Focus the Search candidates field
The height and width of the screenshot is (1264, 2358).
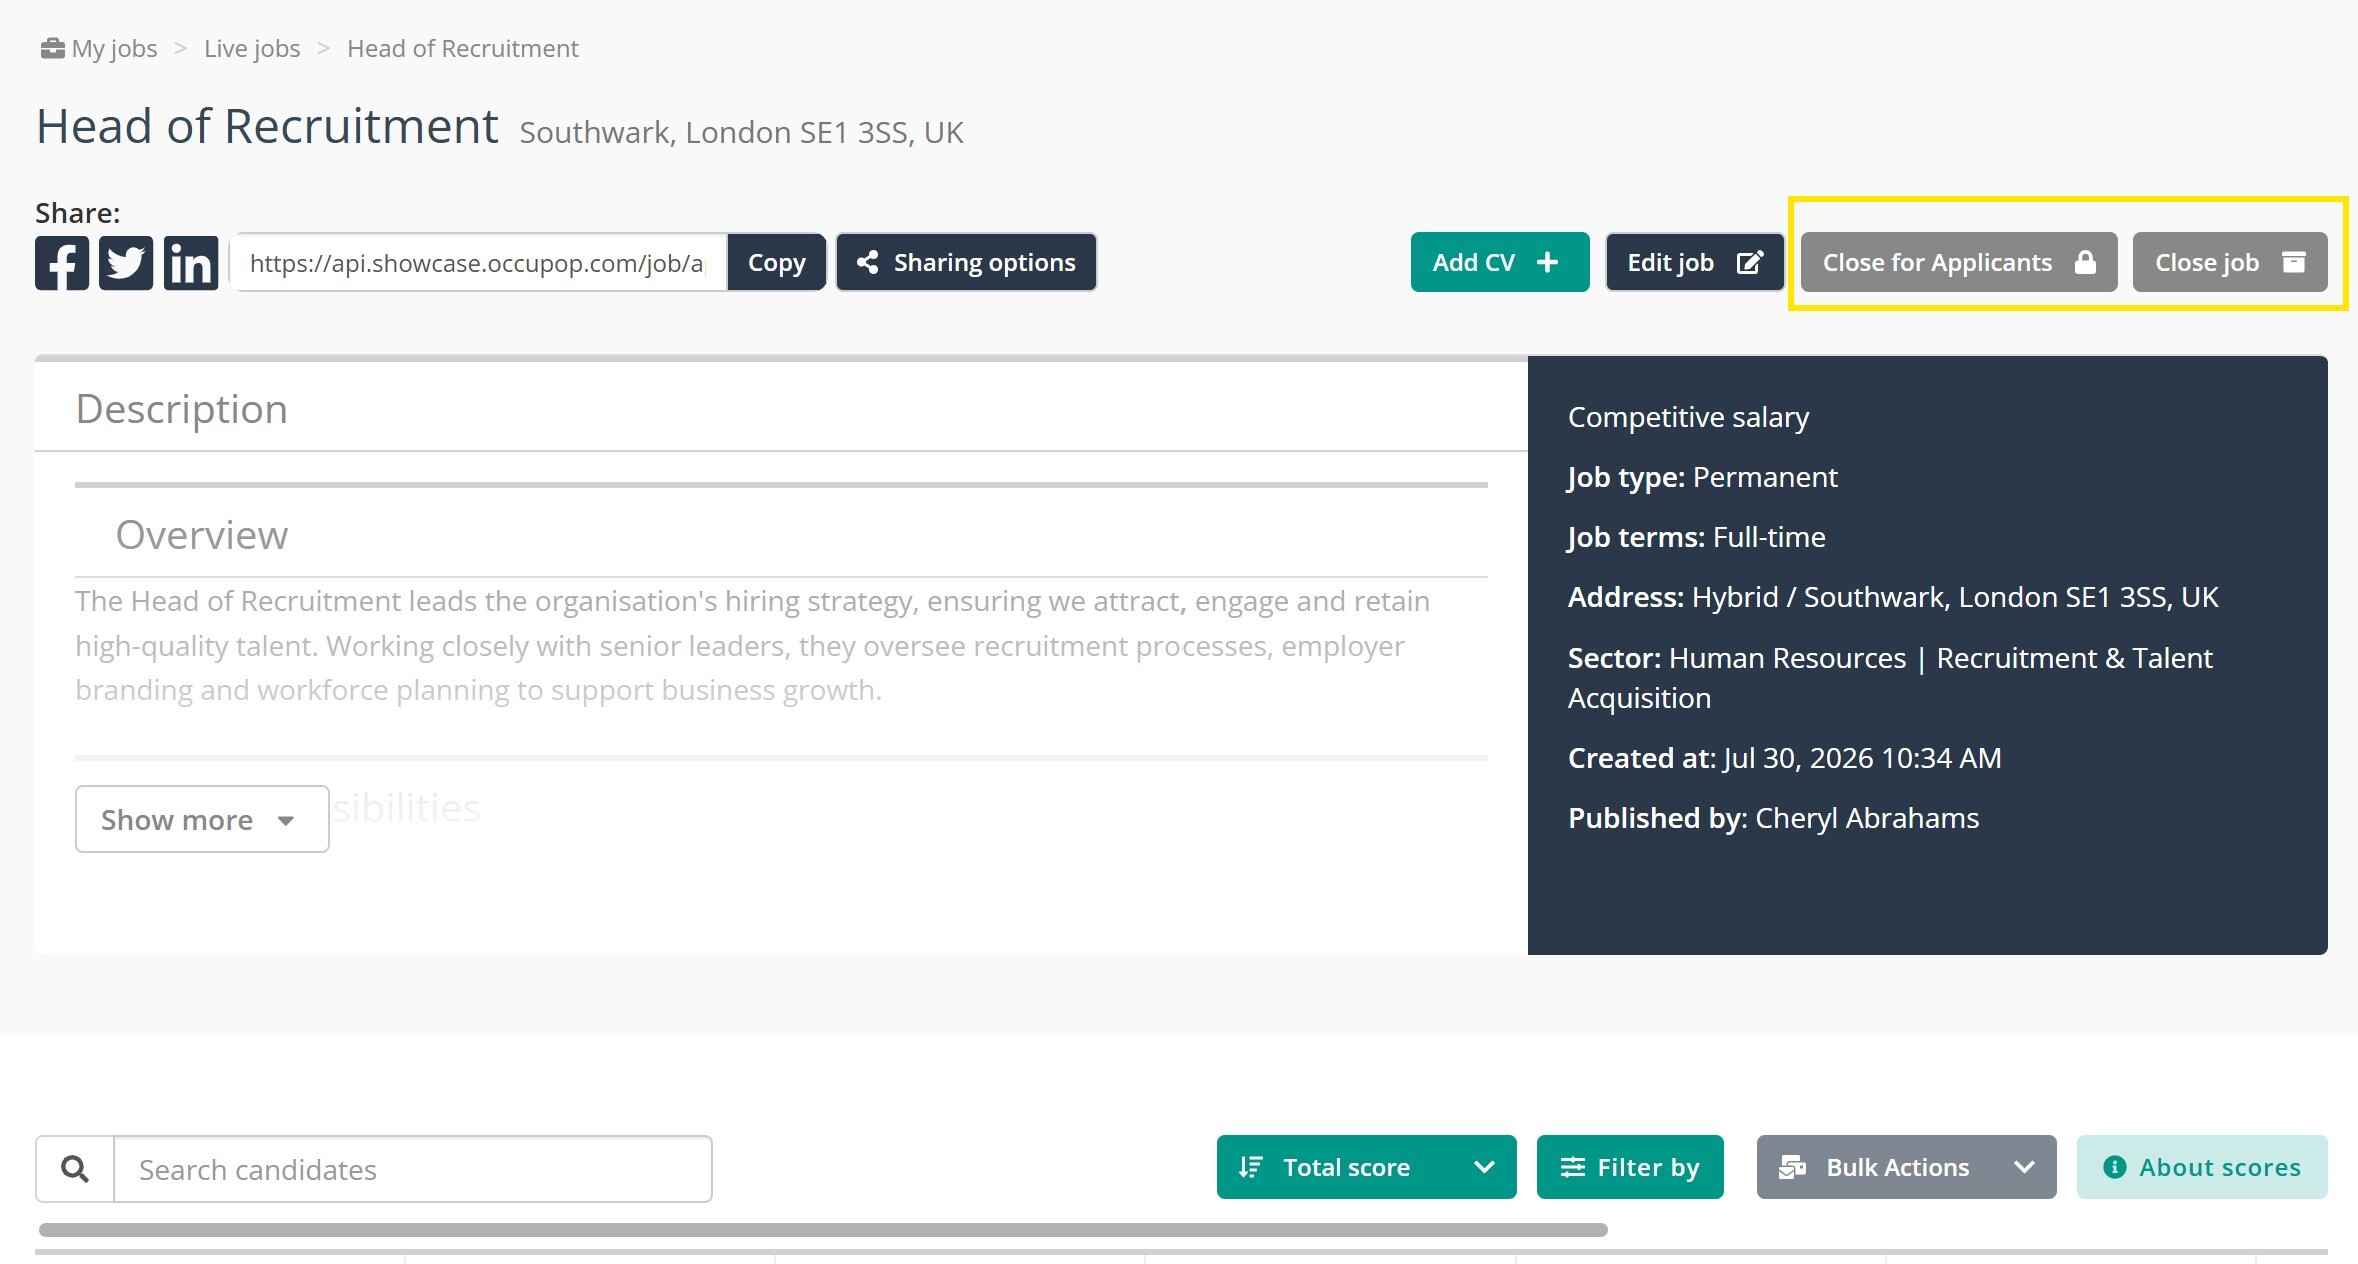(x=413, y=1169)
